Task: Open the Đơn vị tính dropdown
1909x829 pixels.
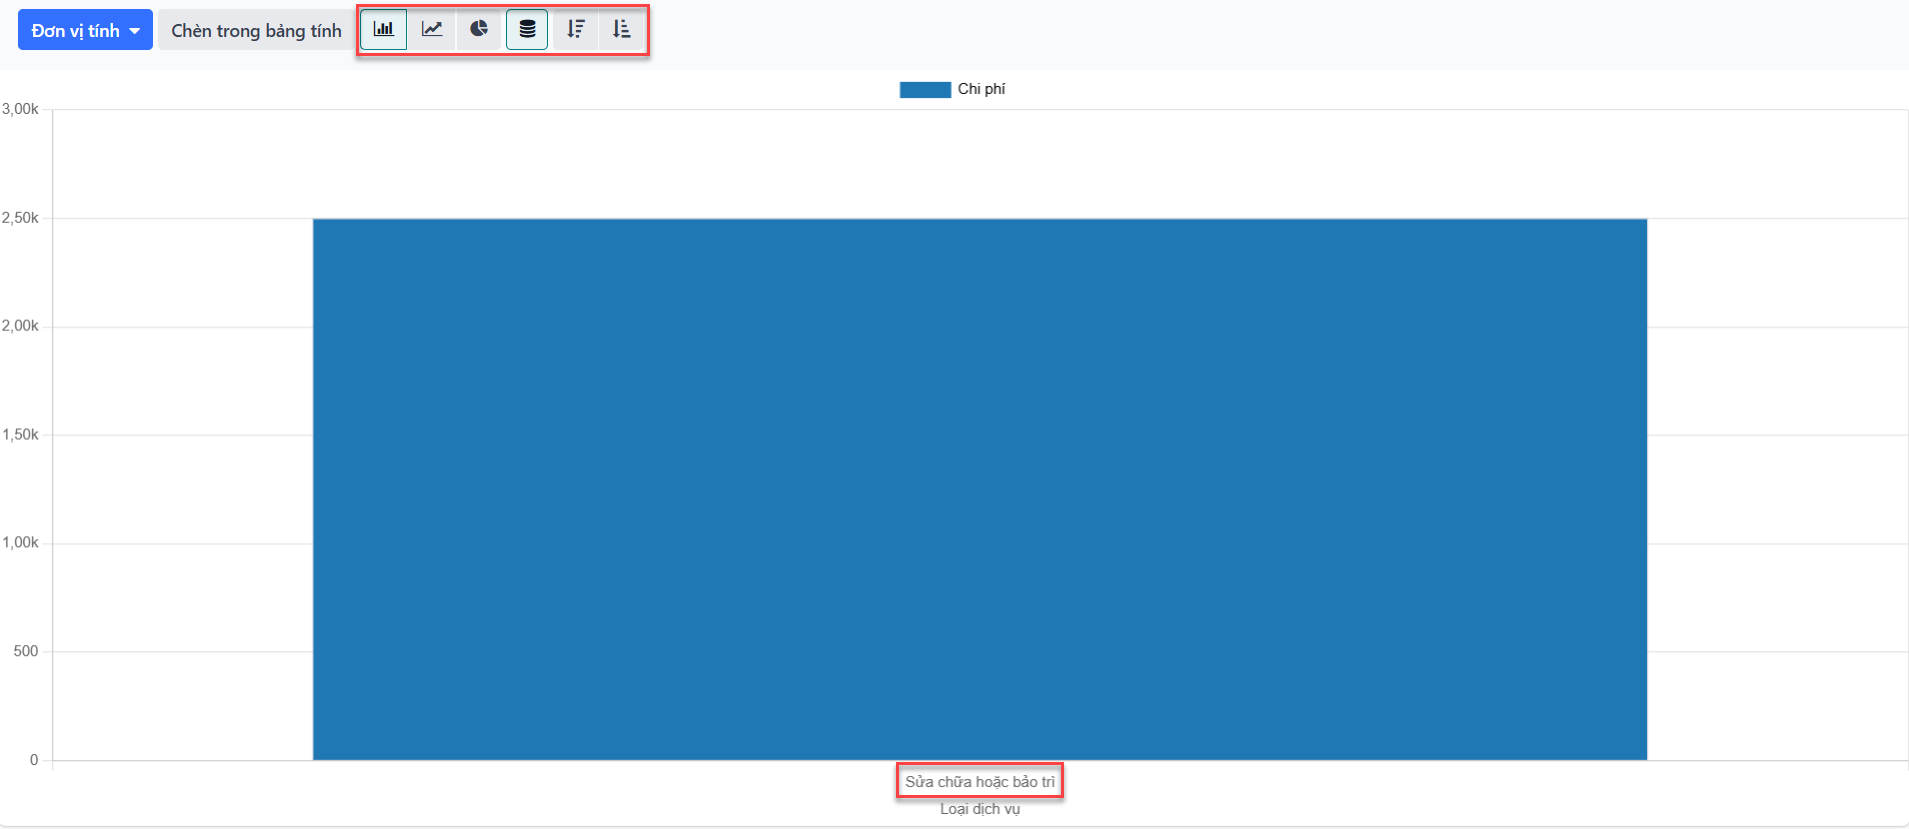Action: click(x=85, y=30)
